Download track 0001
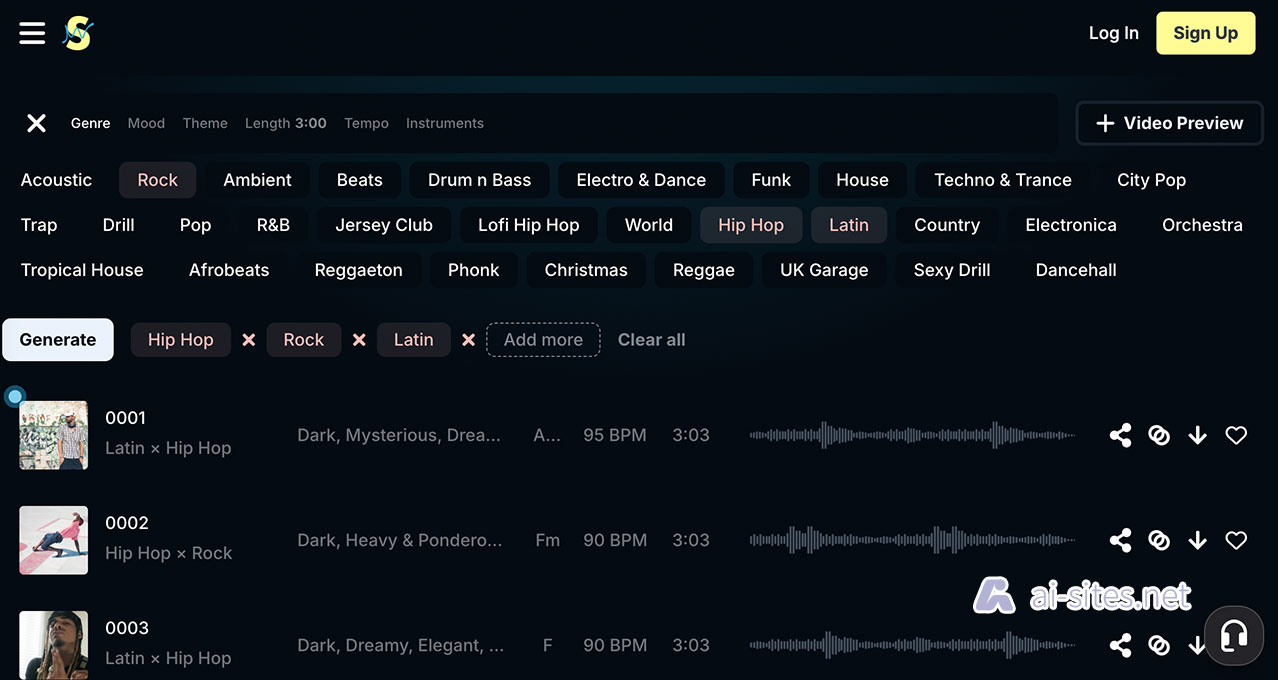The width and height of the screenshot is (1278, 680). (x=1197, y=435)
